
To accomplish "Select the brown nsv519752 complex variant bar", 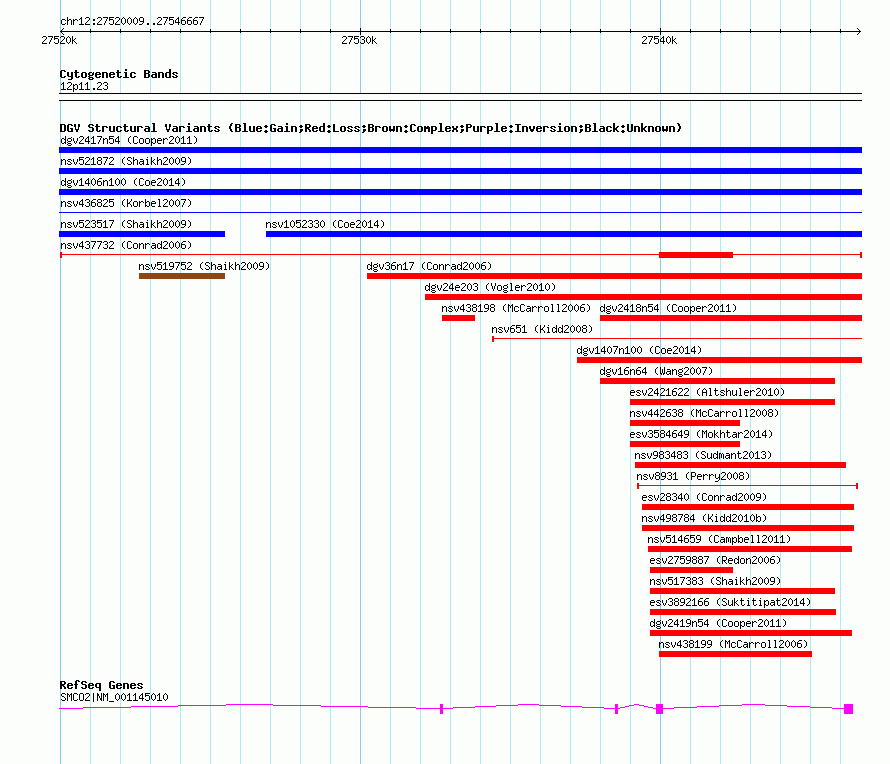I will (182, 276).
